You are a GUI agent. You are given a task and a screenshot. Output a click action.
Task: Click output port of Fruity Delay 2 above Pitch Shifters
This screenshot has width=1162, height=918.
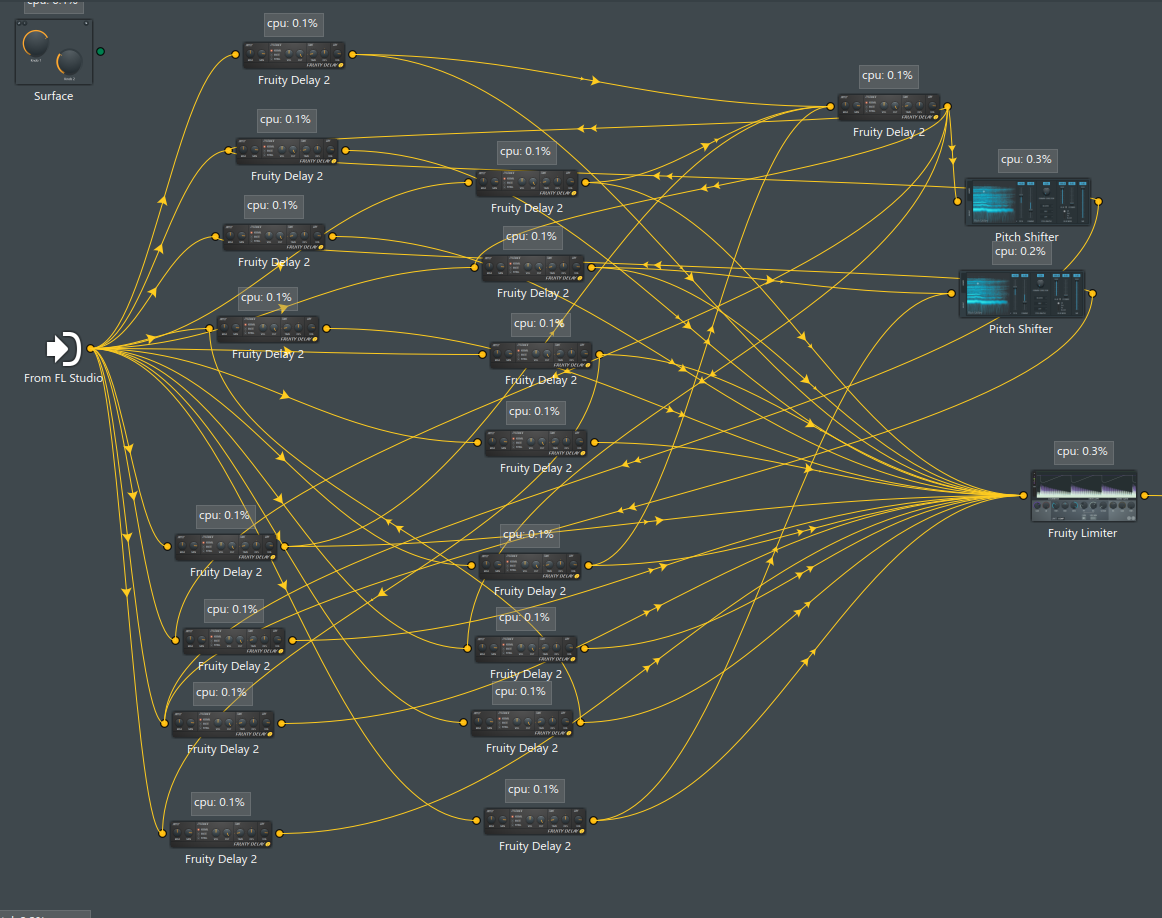pos(947,107)
